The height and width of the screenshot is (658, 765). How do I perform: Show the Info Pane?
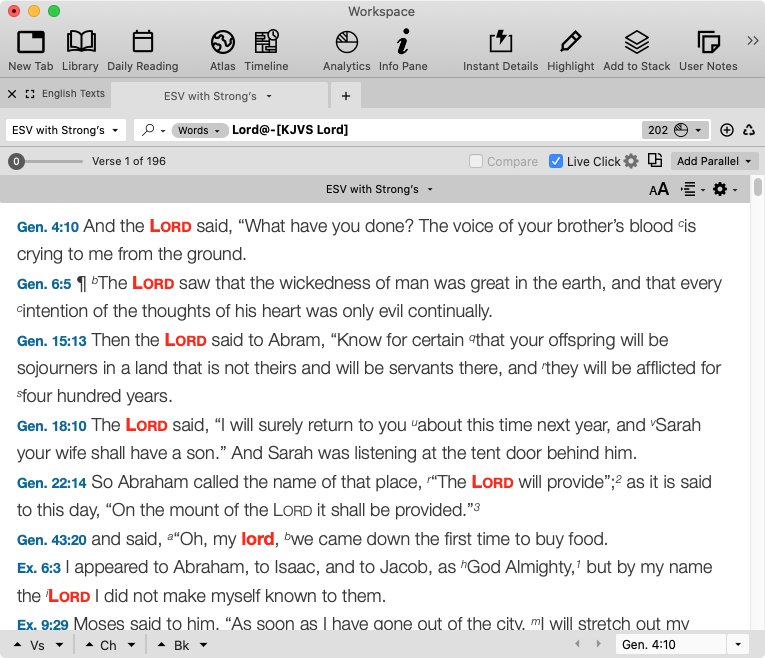click(x=402, y=42)
